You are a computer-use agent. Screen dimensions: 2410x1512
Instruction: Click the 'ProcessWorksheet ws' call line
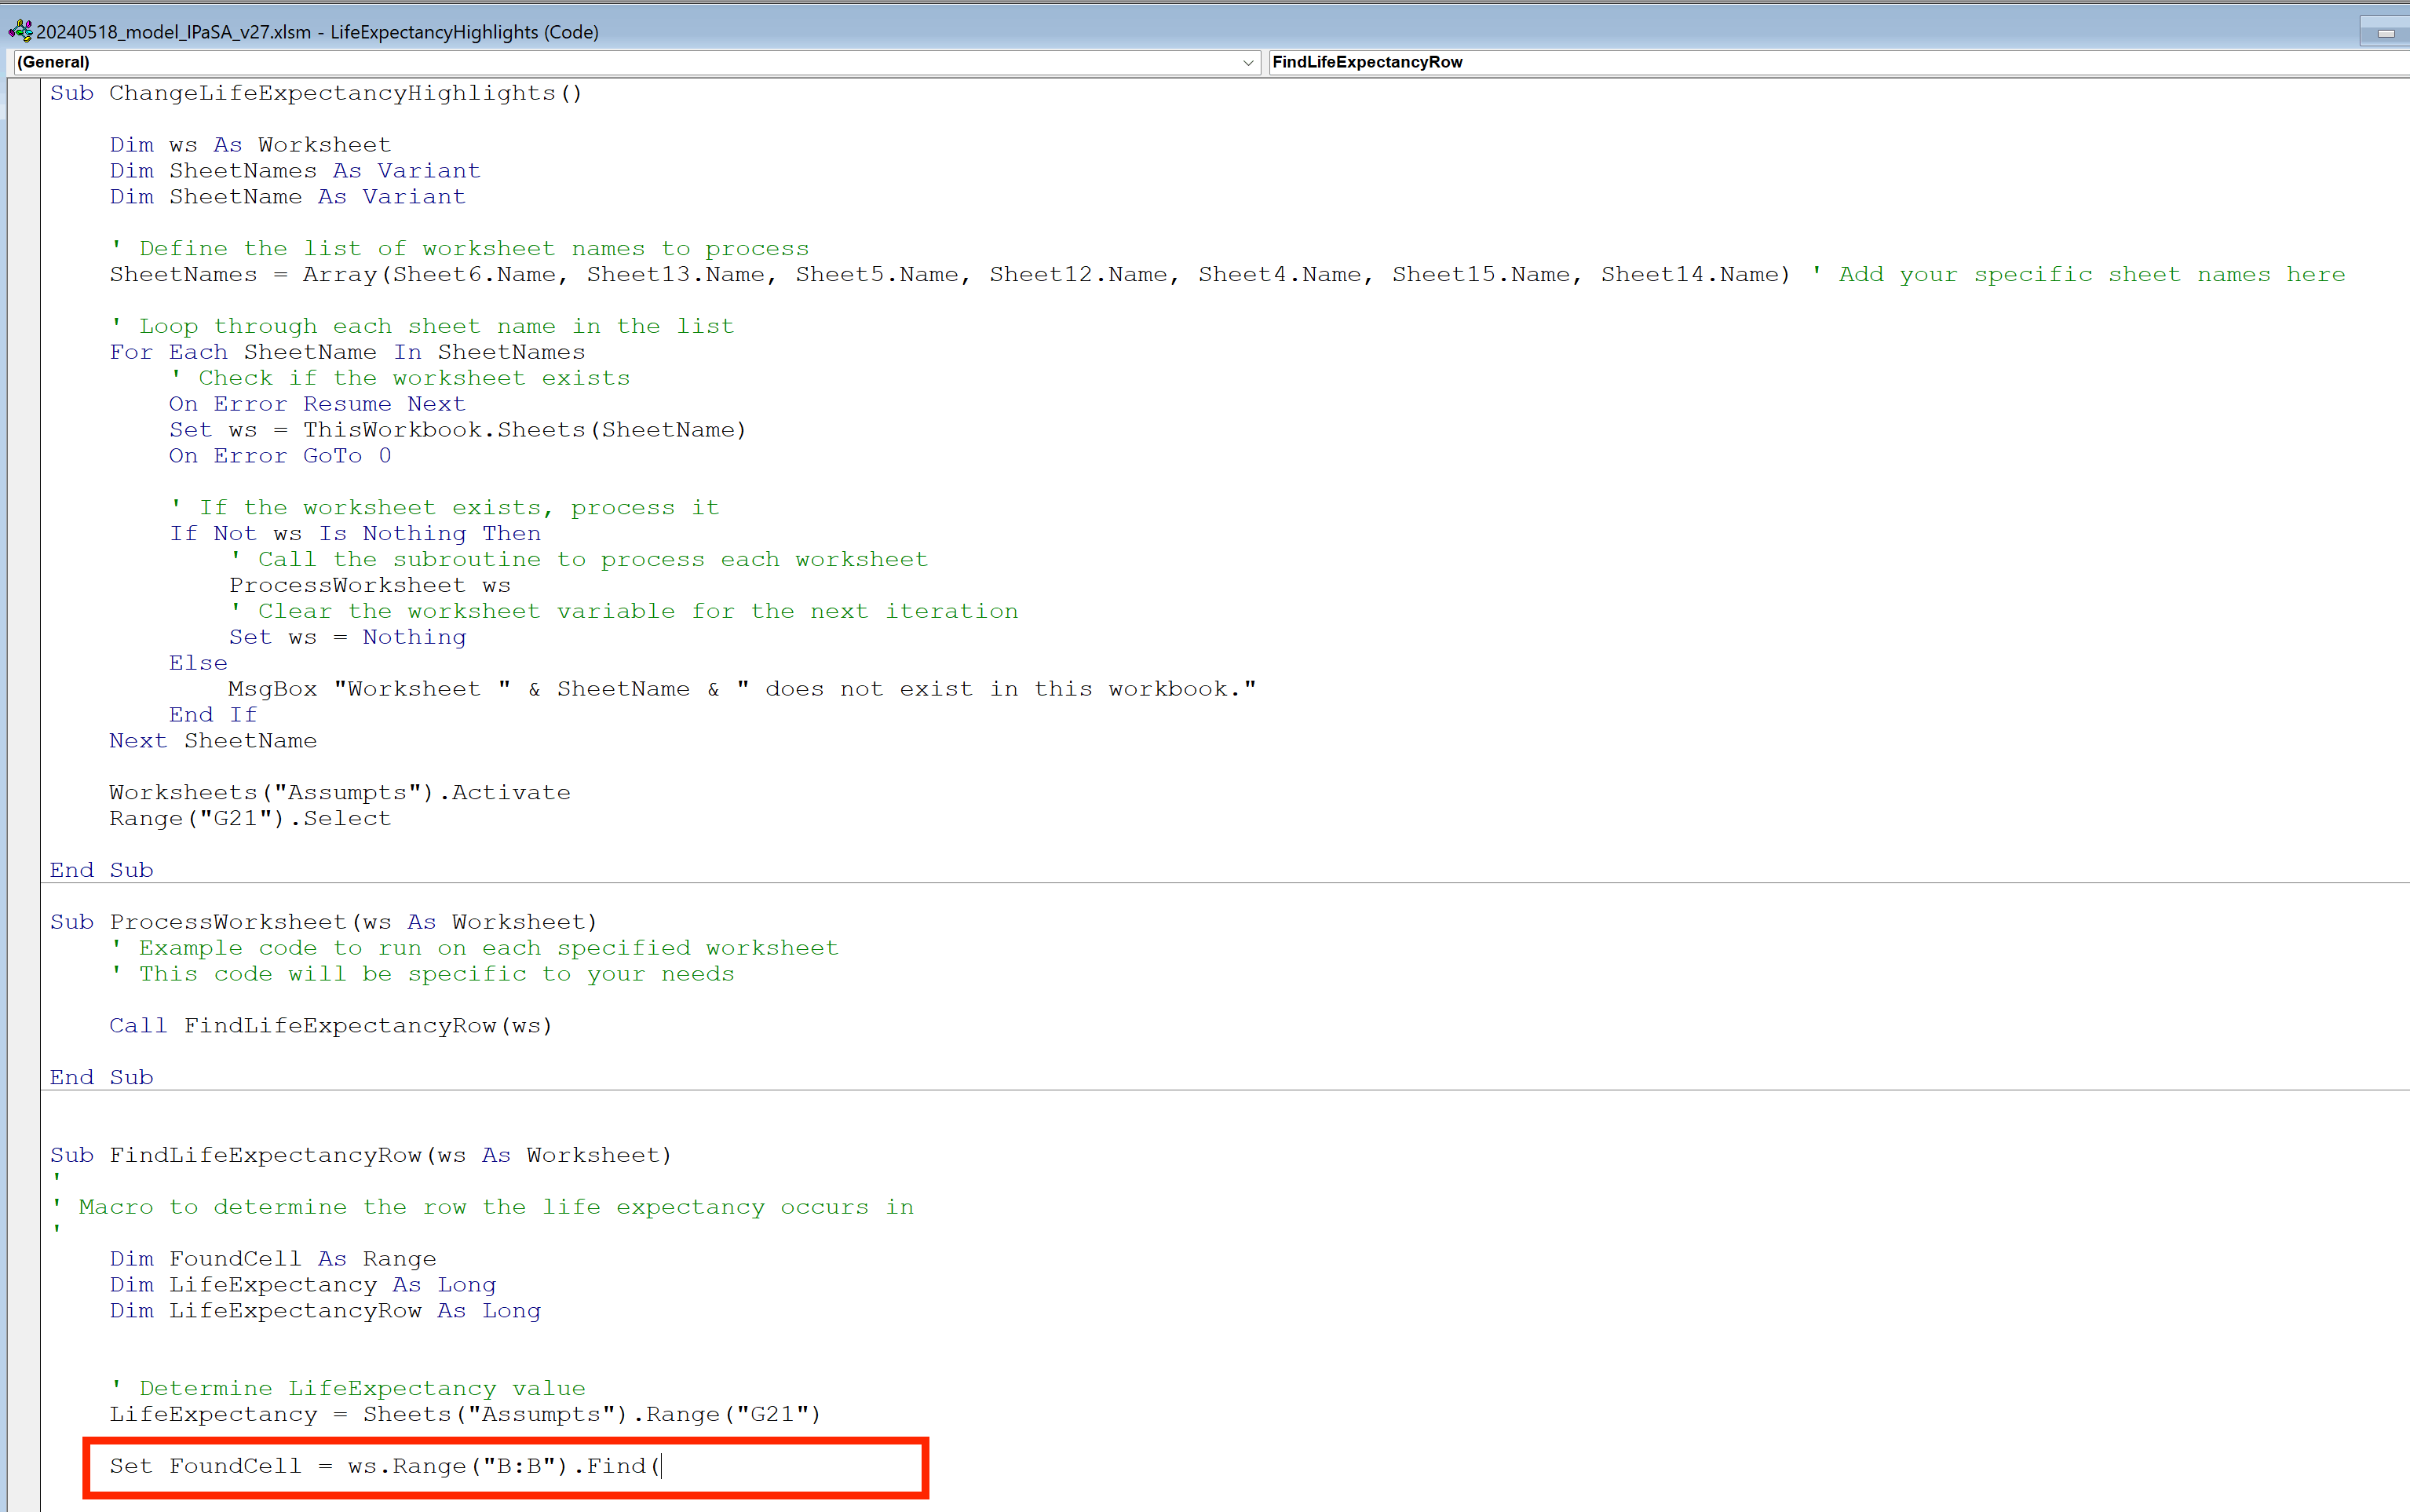369,585
